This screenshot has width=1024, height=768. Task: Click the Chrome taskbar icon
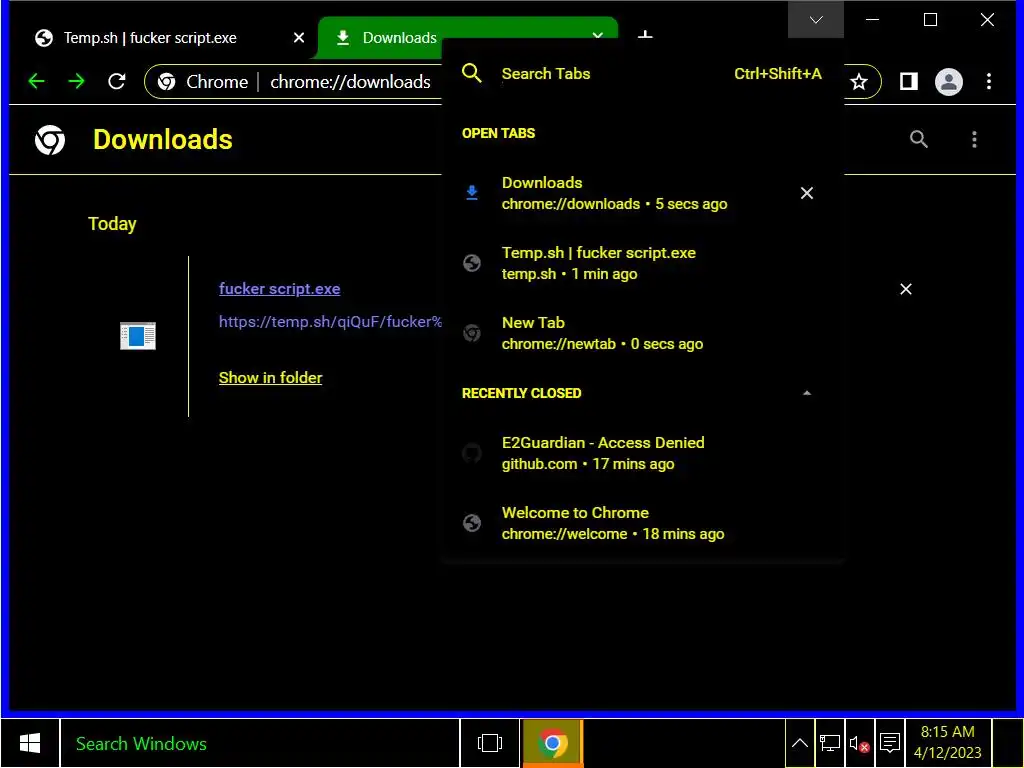(552, 743)
